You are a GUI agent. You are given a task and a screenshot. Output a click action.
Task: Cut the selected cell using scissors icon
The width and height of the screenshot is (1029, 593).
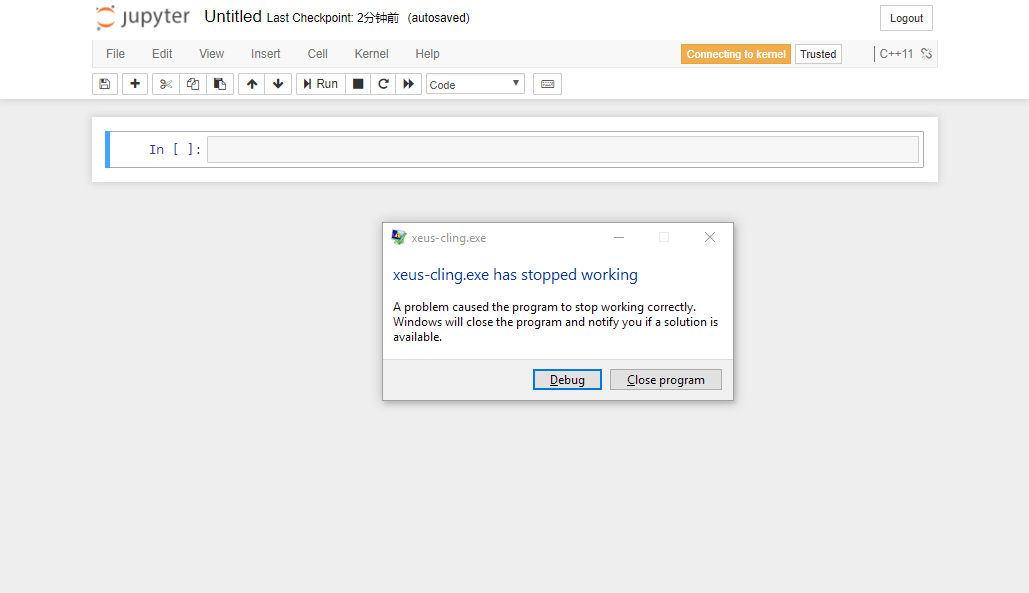click(x=165, y=83)
